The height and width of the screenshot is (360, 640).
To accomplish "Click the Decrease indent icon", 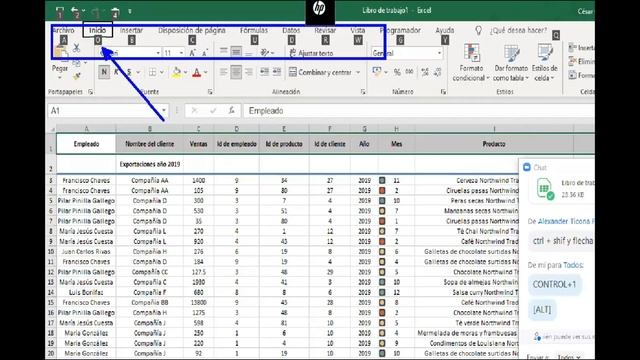I will [264, 72].
